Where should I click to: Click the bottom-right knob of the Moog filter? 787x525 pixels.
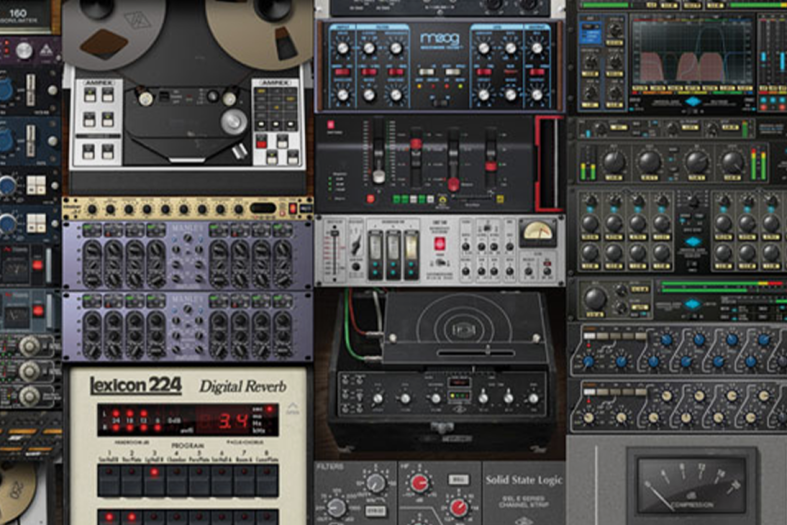(537, 94)
